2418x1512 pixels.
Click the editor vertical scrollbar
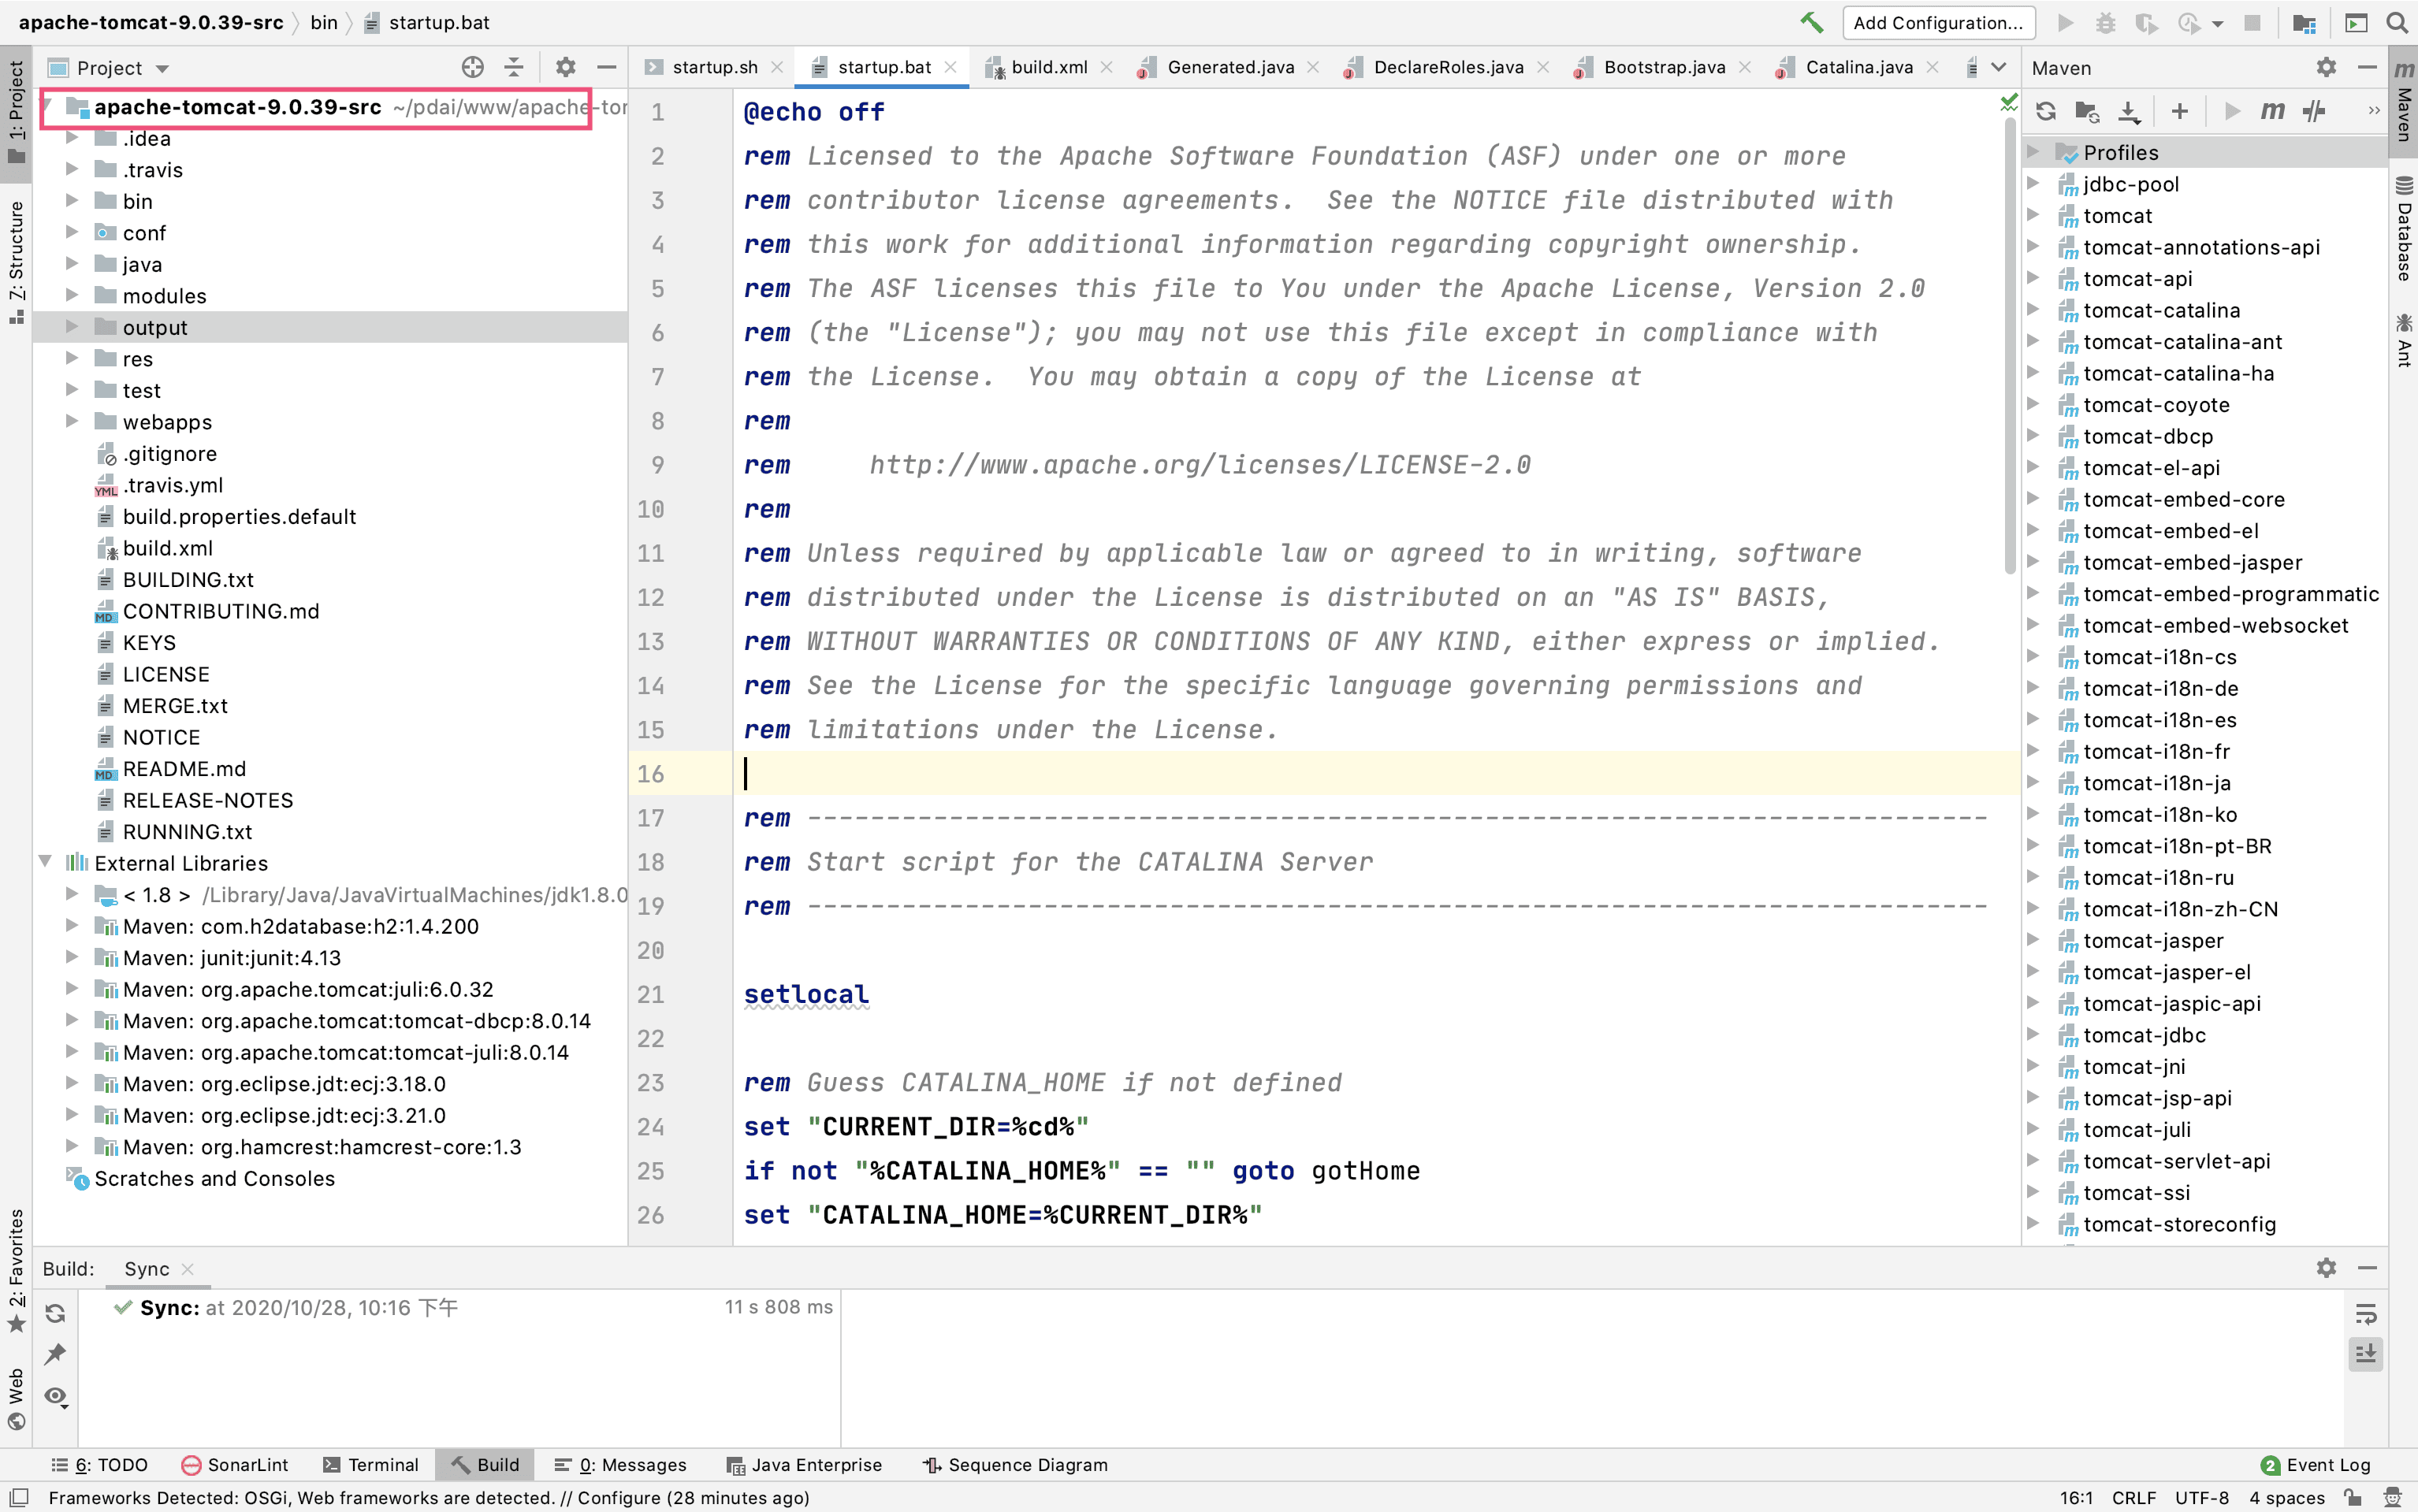(x=2010, y=345)
